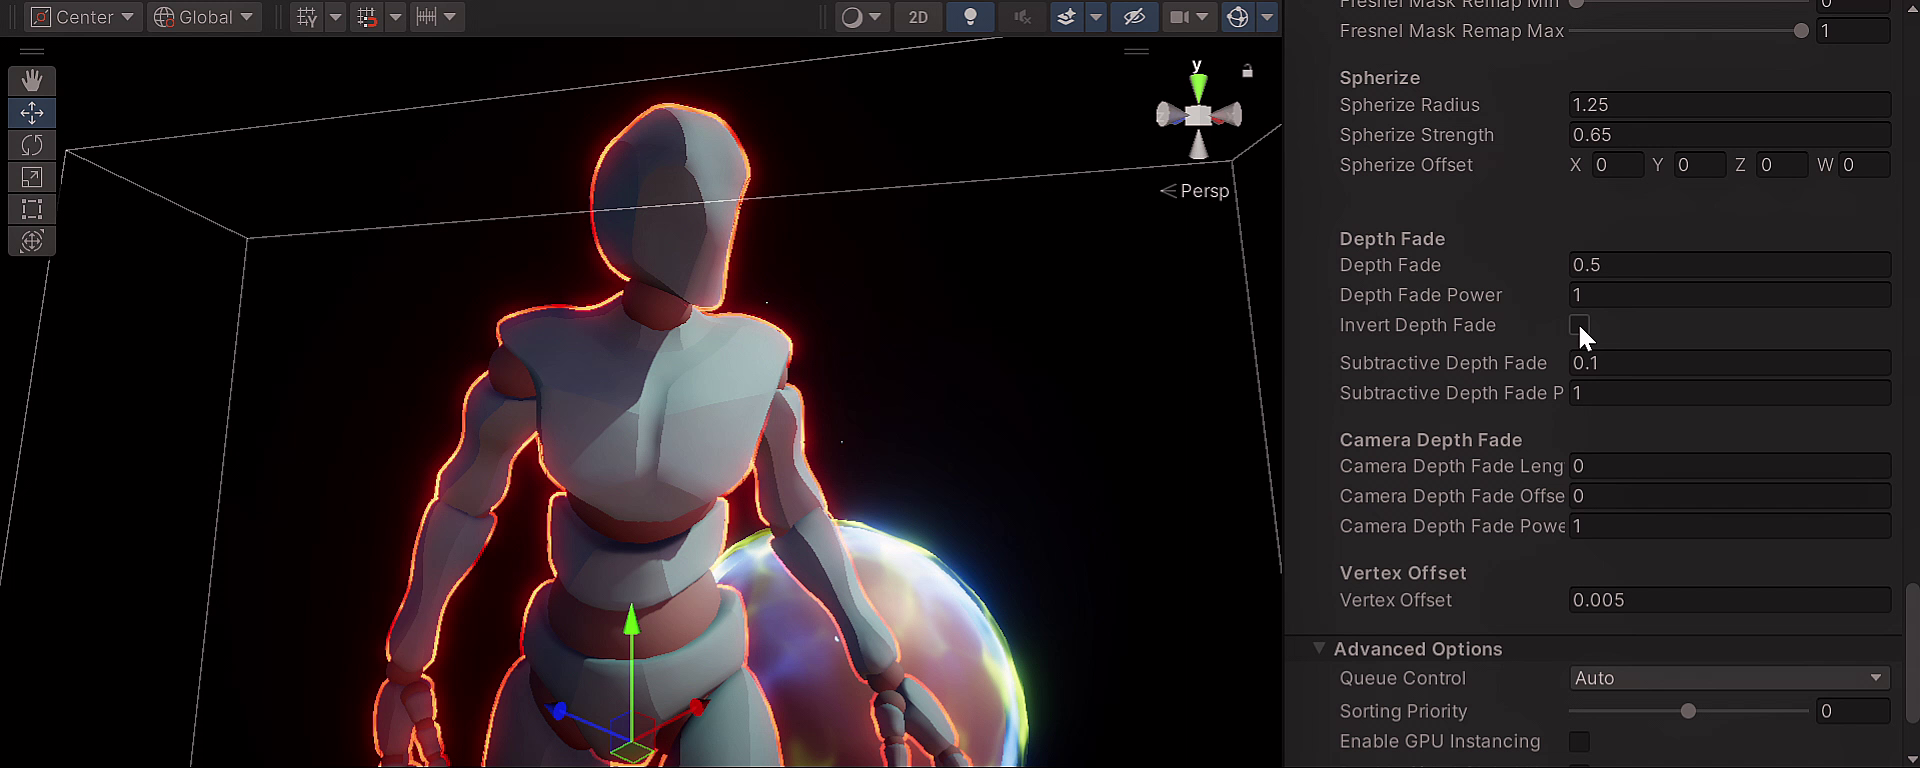The image size is (1920, 768).
Task: Click Spherize Offset Z field
Action: tap(1782, 165)
